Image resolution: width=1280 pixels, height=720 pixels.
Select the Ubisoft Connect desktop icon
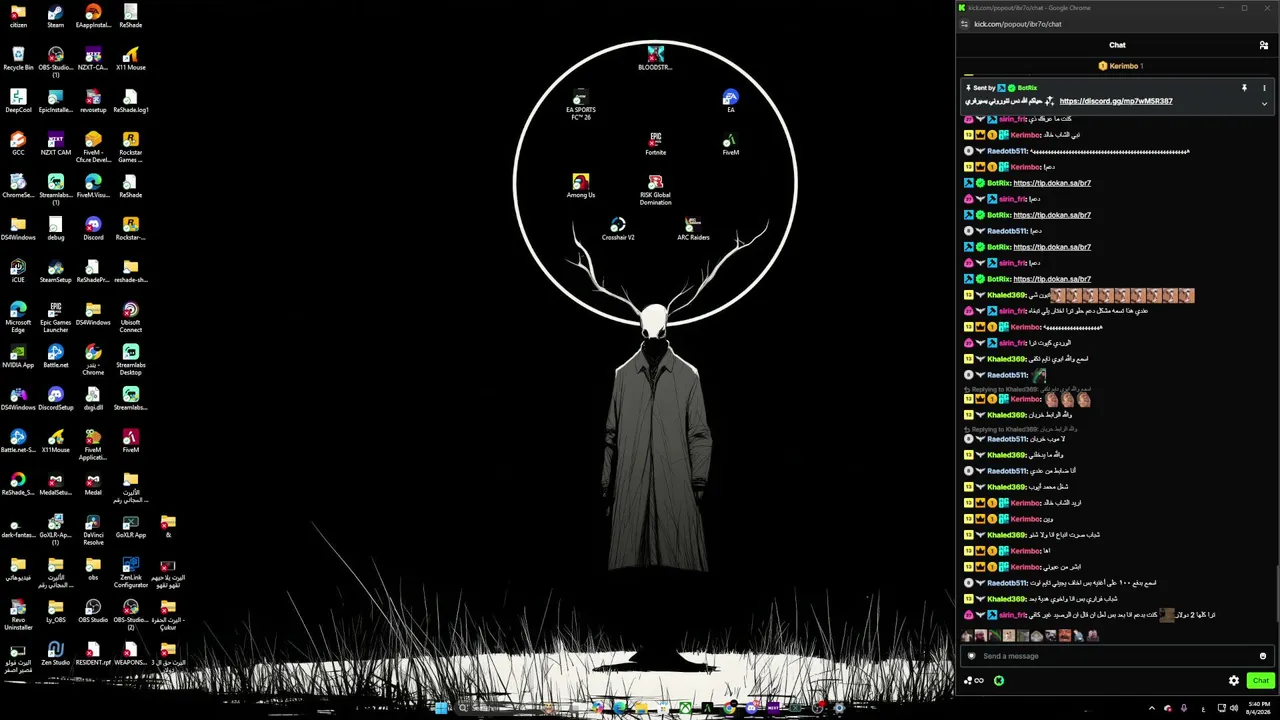[x=130, y=317]
